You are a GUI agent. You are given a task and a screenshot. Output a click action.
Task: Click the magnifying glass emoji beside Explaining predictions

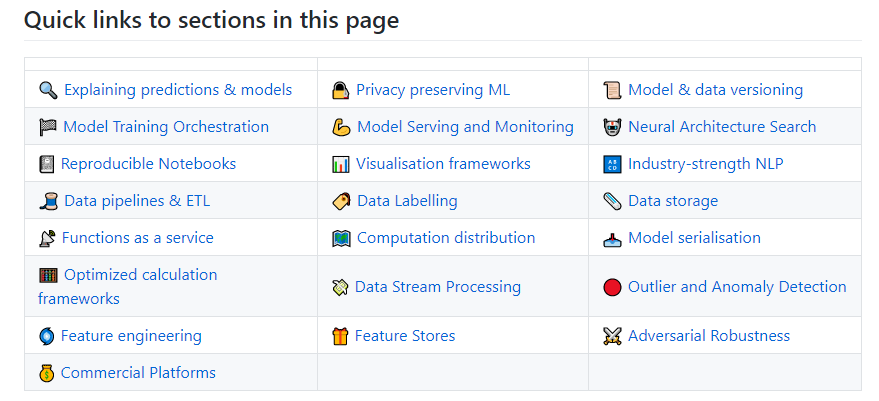pos(48,90)
